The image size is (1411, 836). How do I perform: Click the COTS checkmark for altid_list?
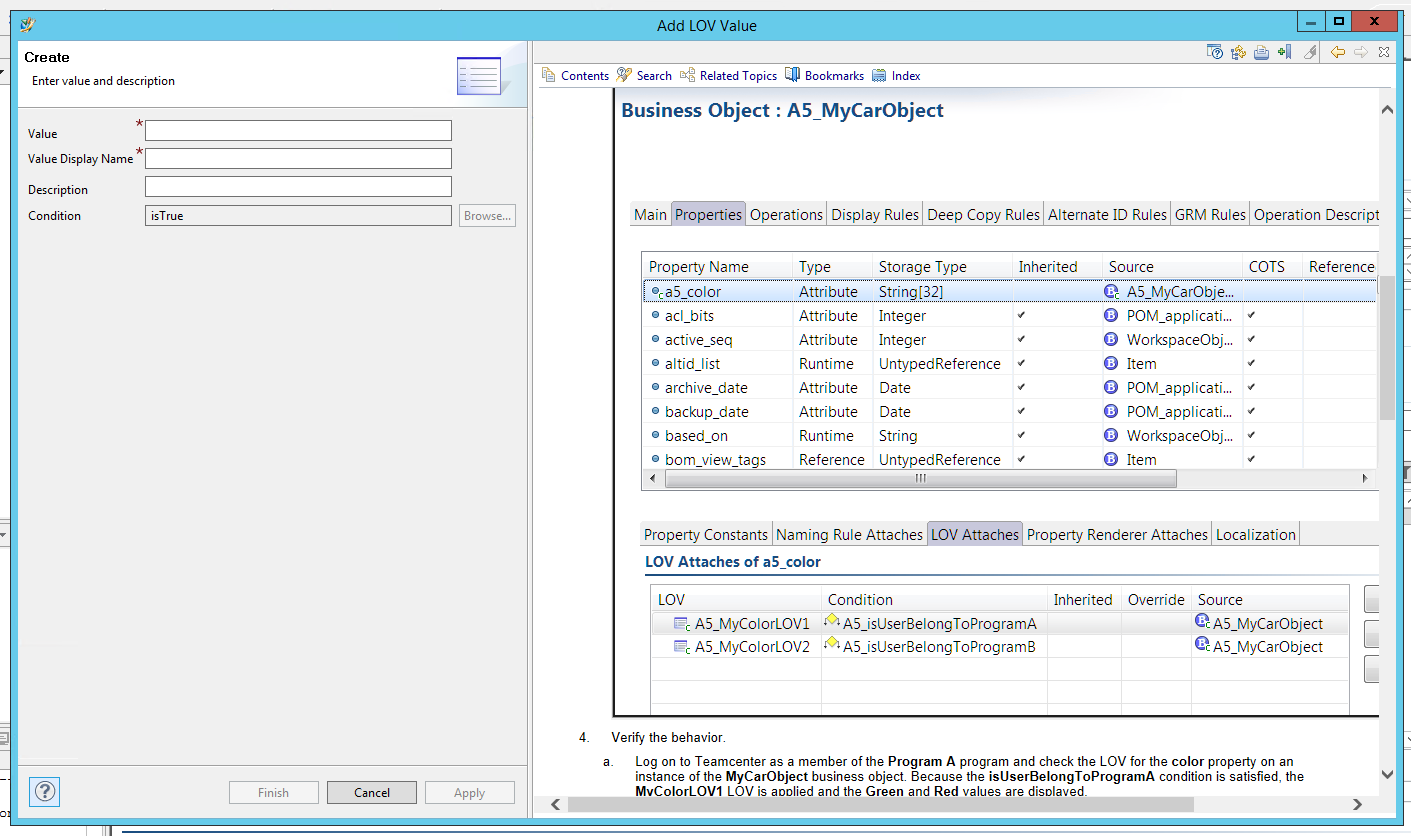(x=1251, y=363)
